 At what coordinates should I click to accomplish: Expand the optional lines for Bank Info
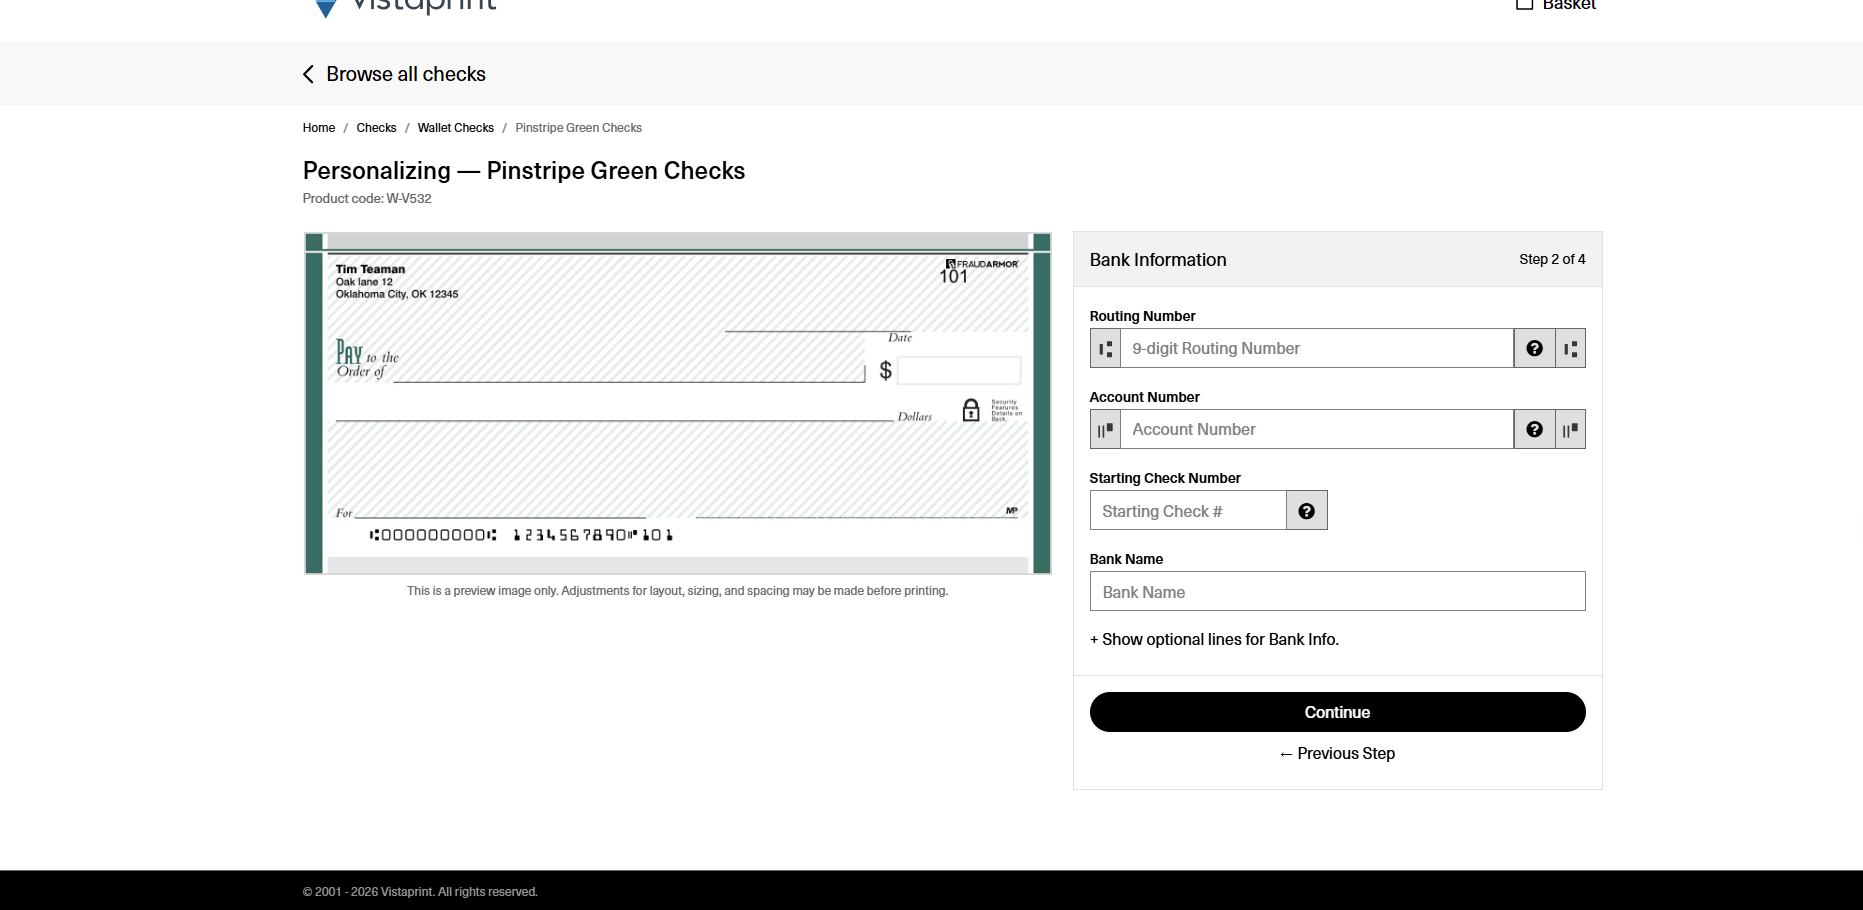[1214, 639]
